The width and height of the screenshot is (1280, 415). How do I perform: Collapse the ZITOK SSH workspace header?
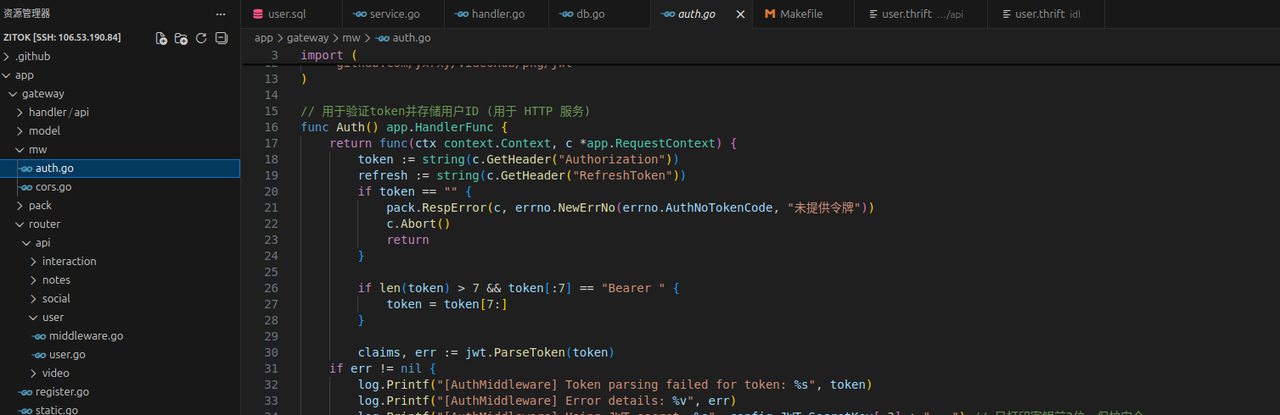[x=62, y=38]
